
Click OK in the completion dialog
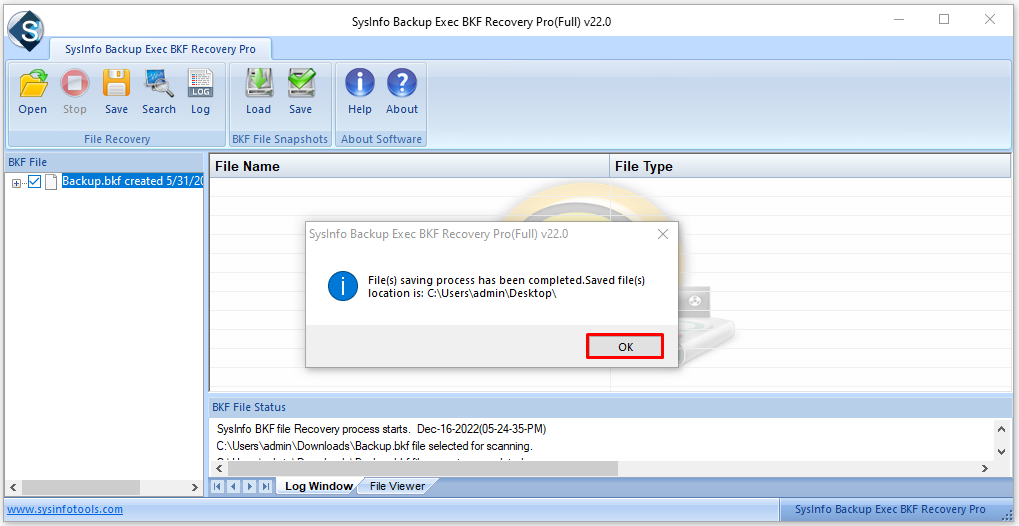pyautogui.click(x=625, y=347)
